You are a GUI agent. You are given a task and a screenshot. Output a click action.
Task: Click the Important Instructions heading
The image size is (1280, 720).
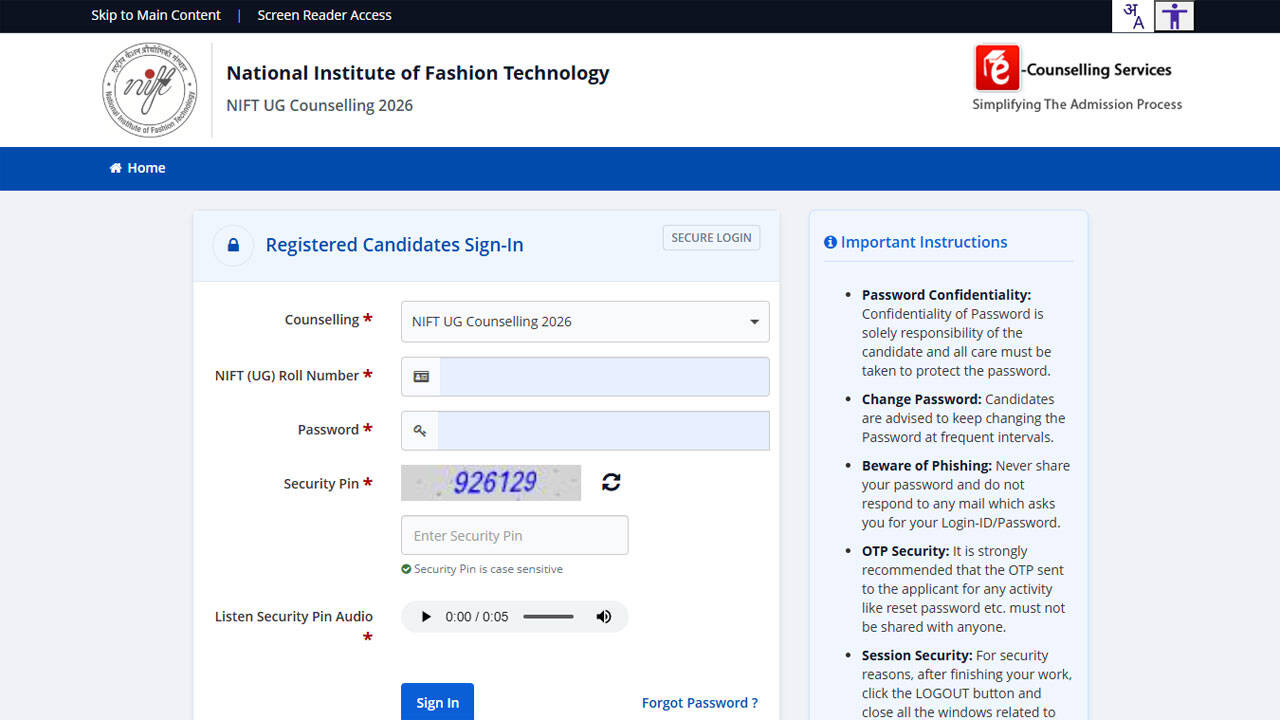click(x=924, y=242)
